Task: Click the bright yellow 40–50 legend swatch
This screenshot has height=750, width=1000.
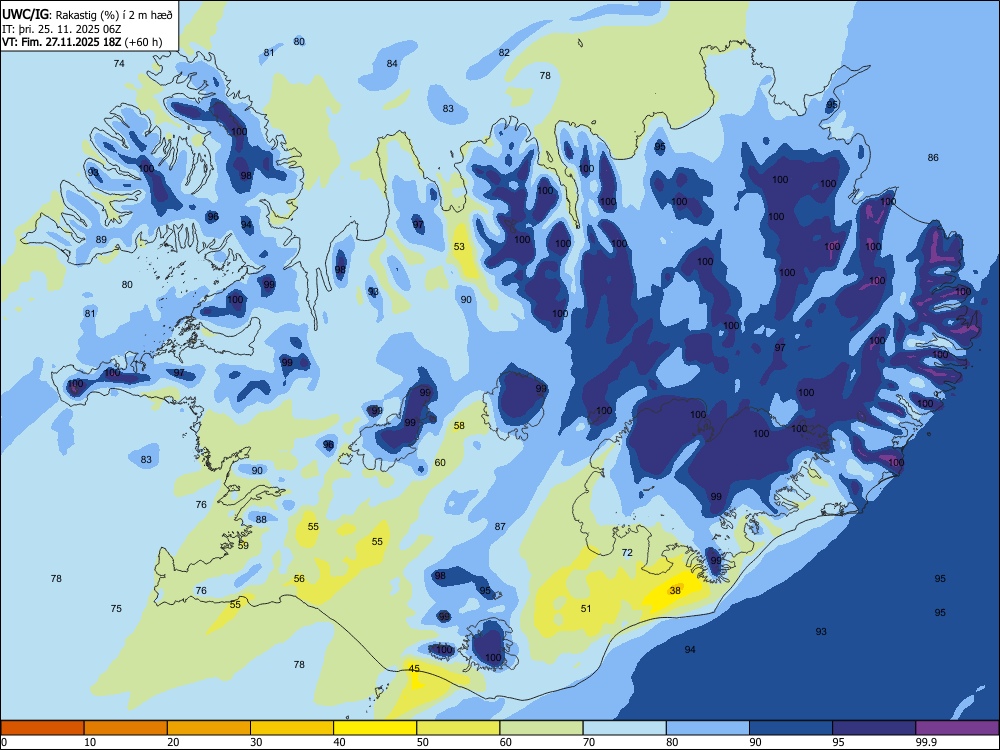Action: [375, 728]
